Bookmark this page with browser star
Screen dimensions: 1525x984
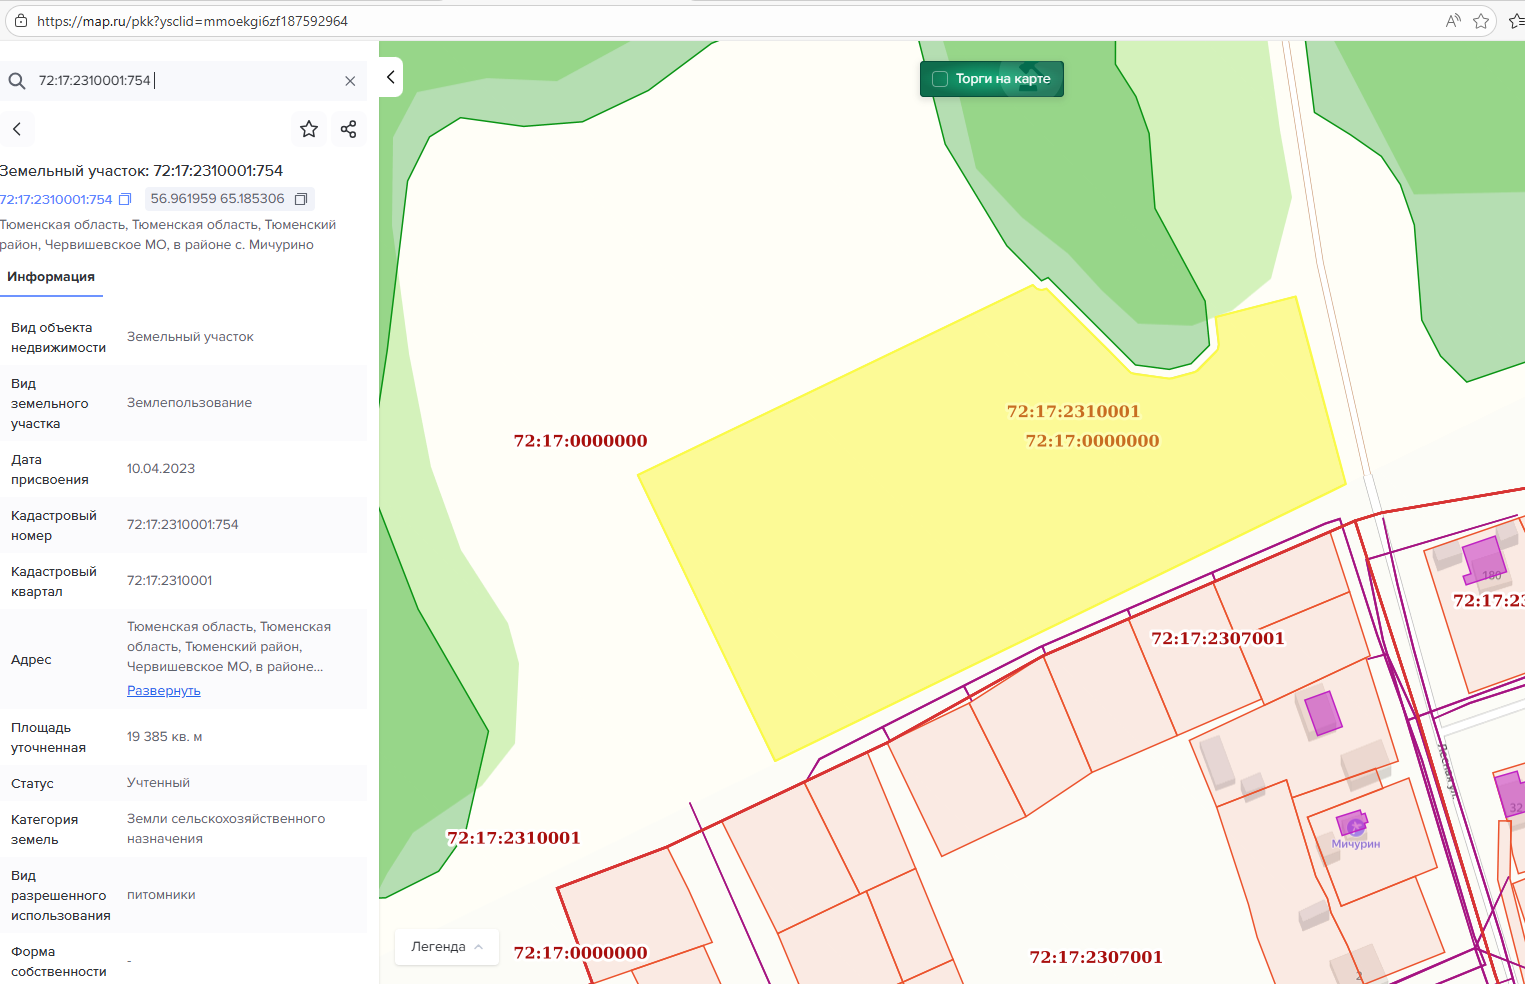(1481, 21)
